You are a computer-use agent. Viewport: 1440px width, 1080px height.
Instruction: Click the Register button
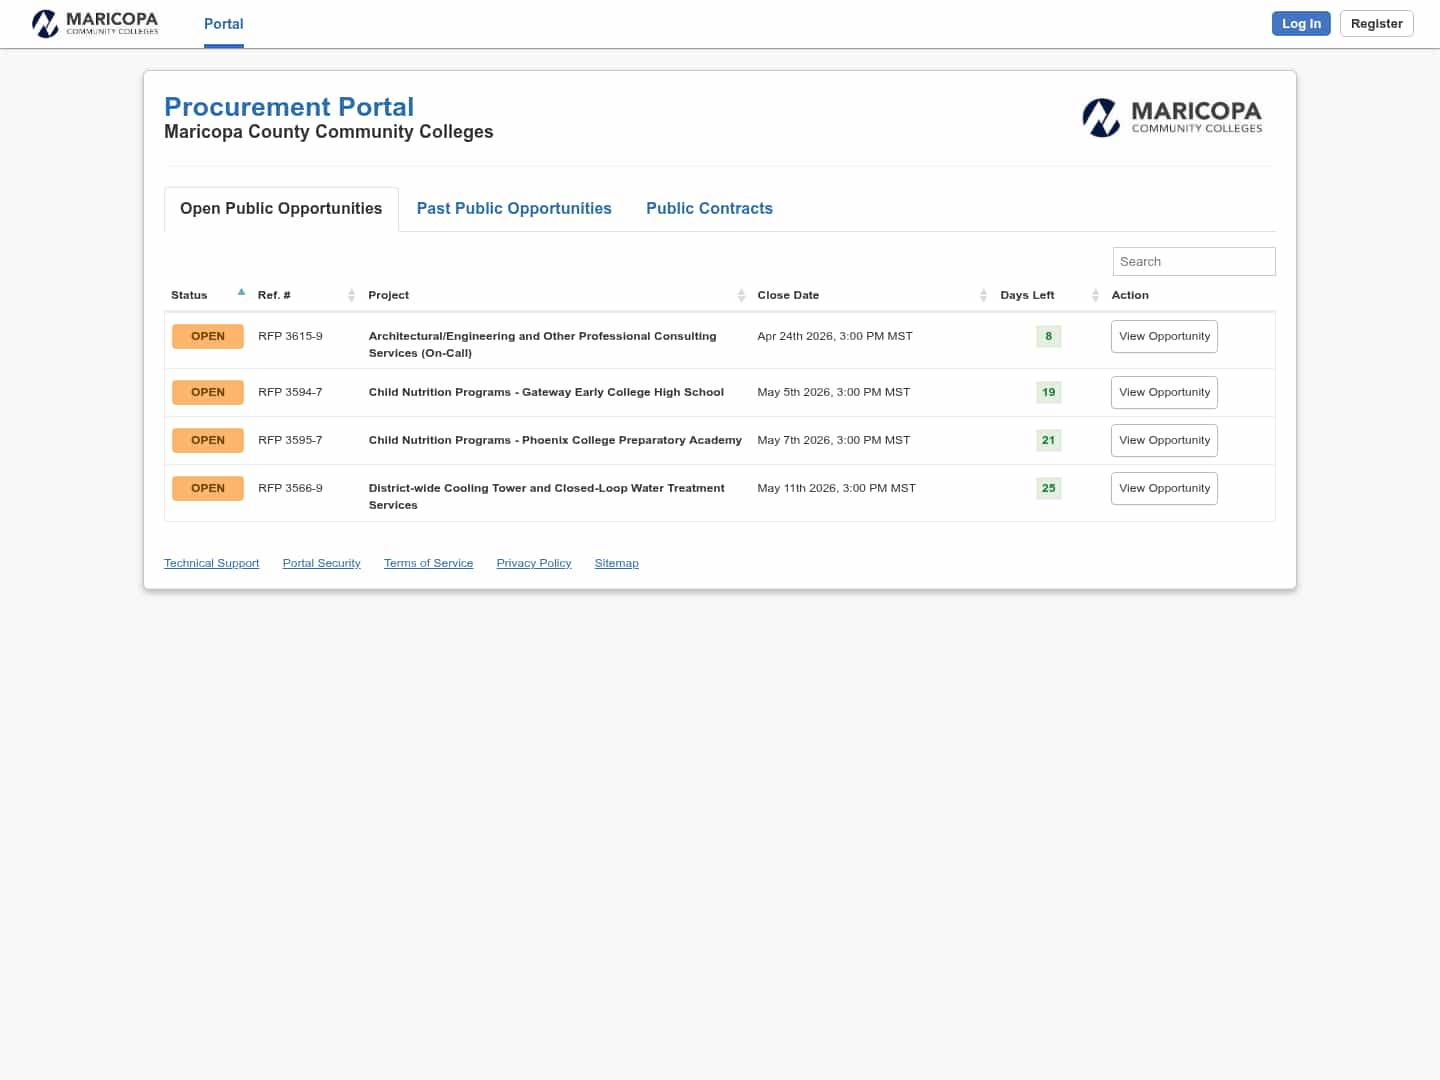(1376, 24)
